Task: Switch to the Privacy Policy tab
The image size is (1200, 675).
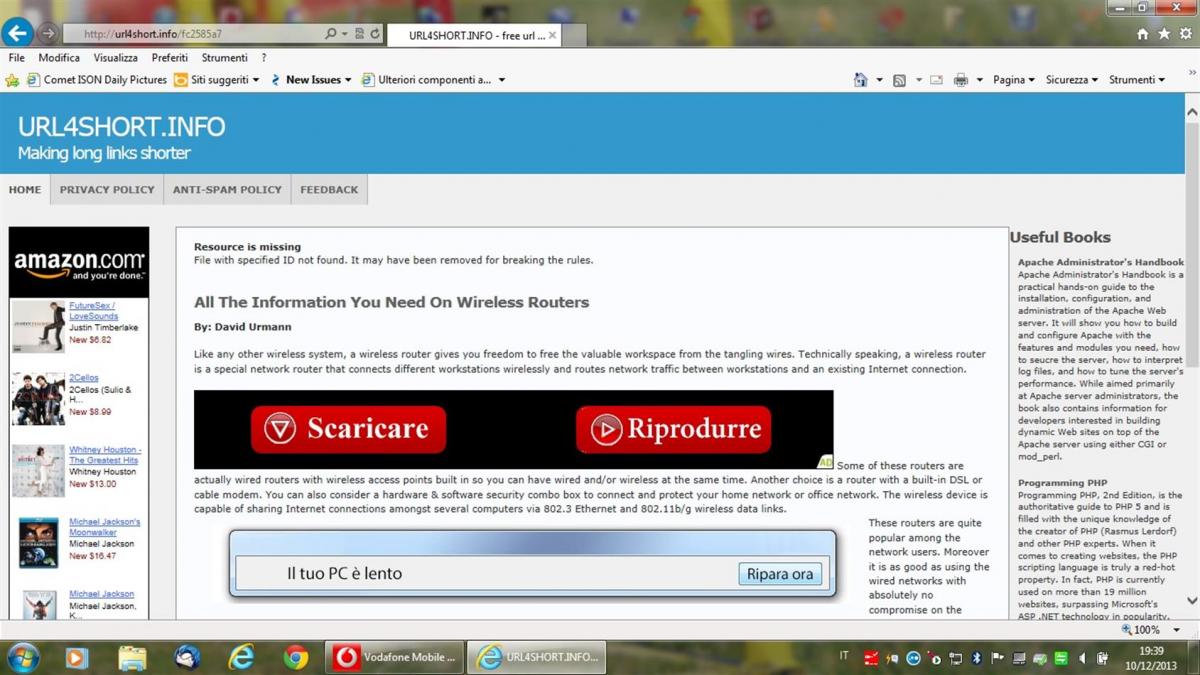Action: coord(107,189)
